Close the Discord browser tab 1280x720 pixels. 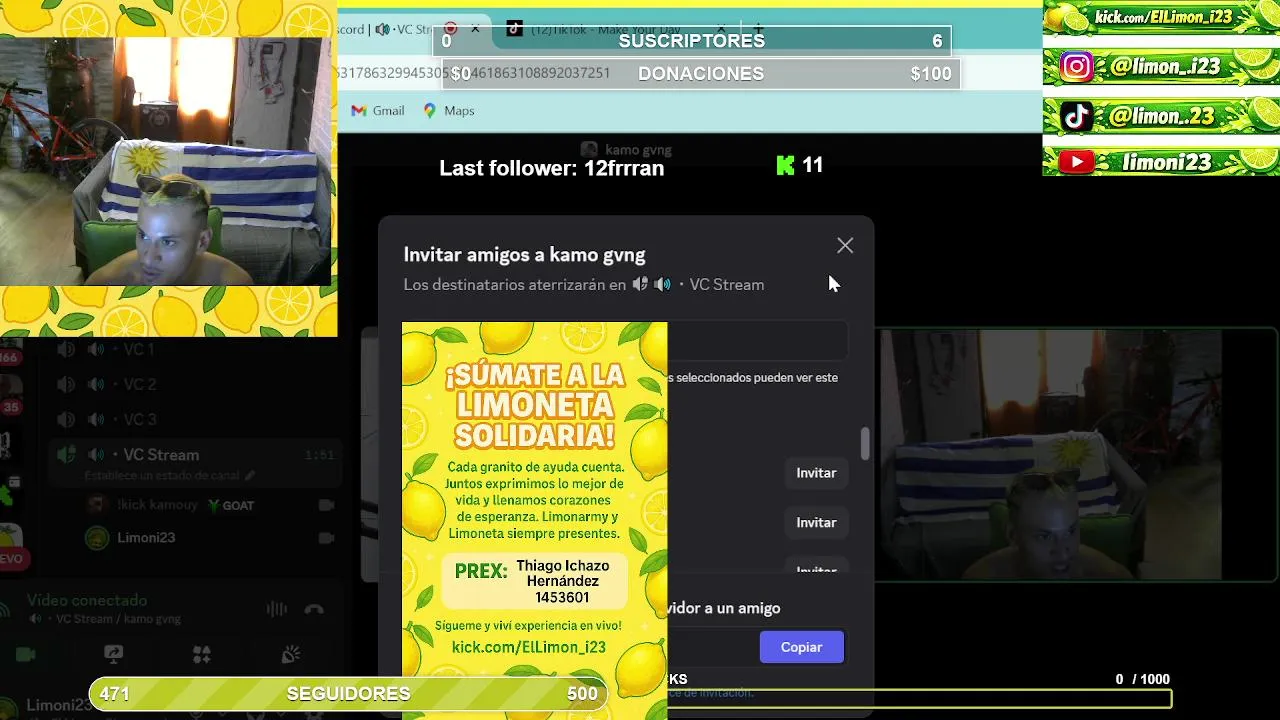pyautogui.click(x=475, y=29)
